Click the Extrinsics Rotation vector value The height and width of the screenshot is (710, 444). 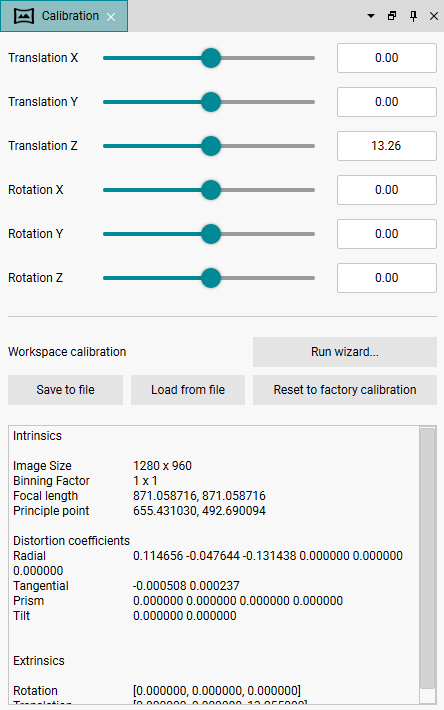[x=217, y=691]
